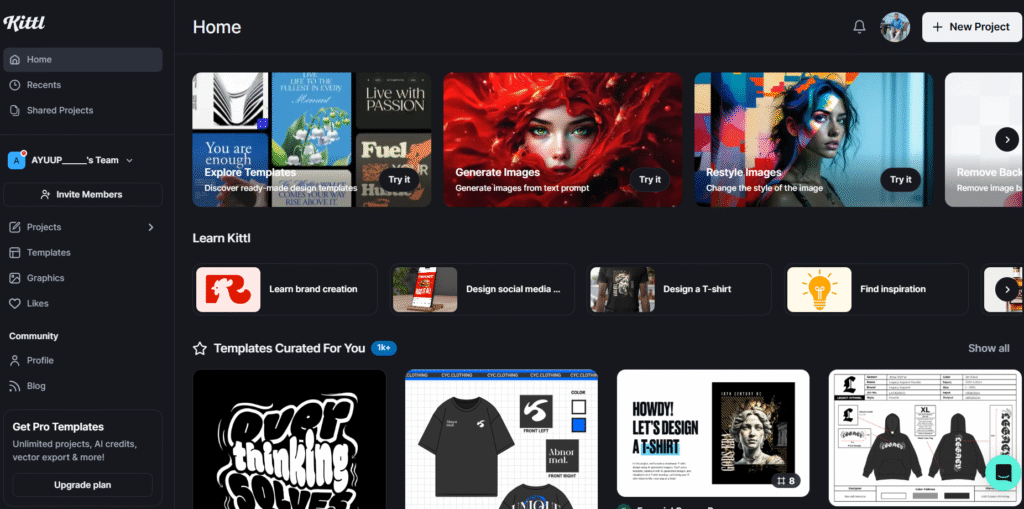
Task: Go to Home in sidebar
Action: tap(83, 59)
